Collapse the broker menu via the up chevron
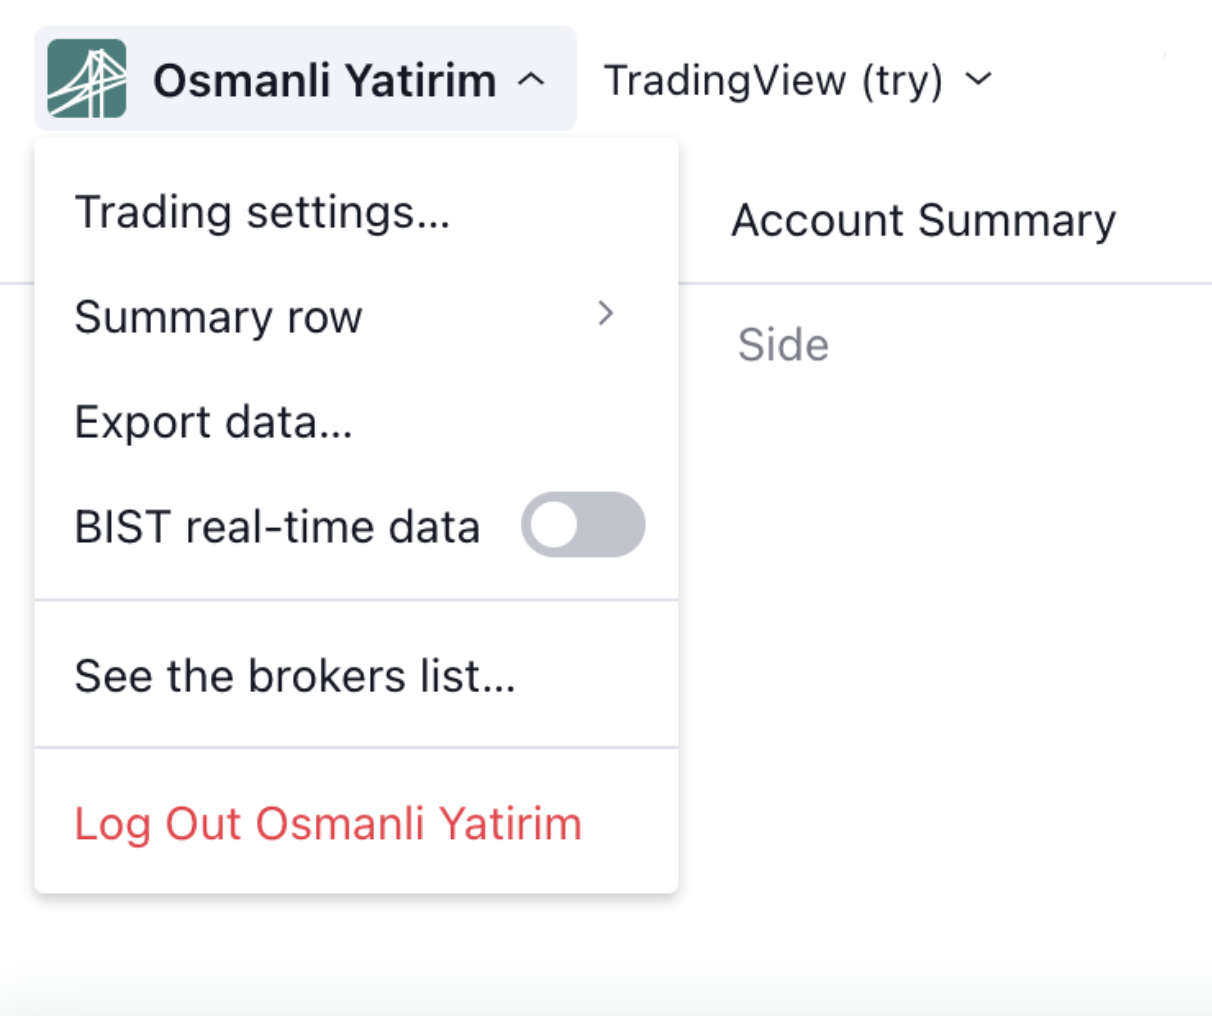 point(532,79)
